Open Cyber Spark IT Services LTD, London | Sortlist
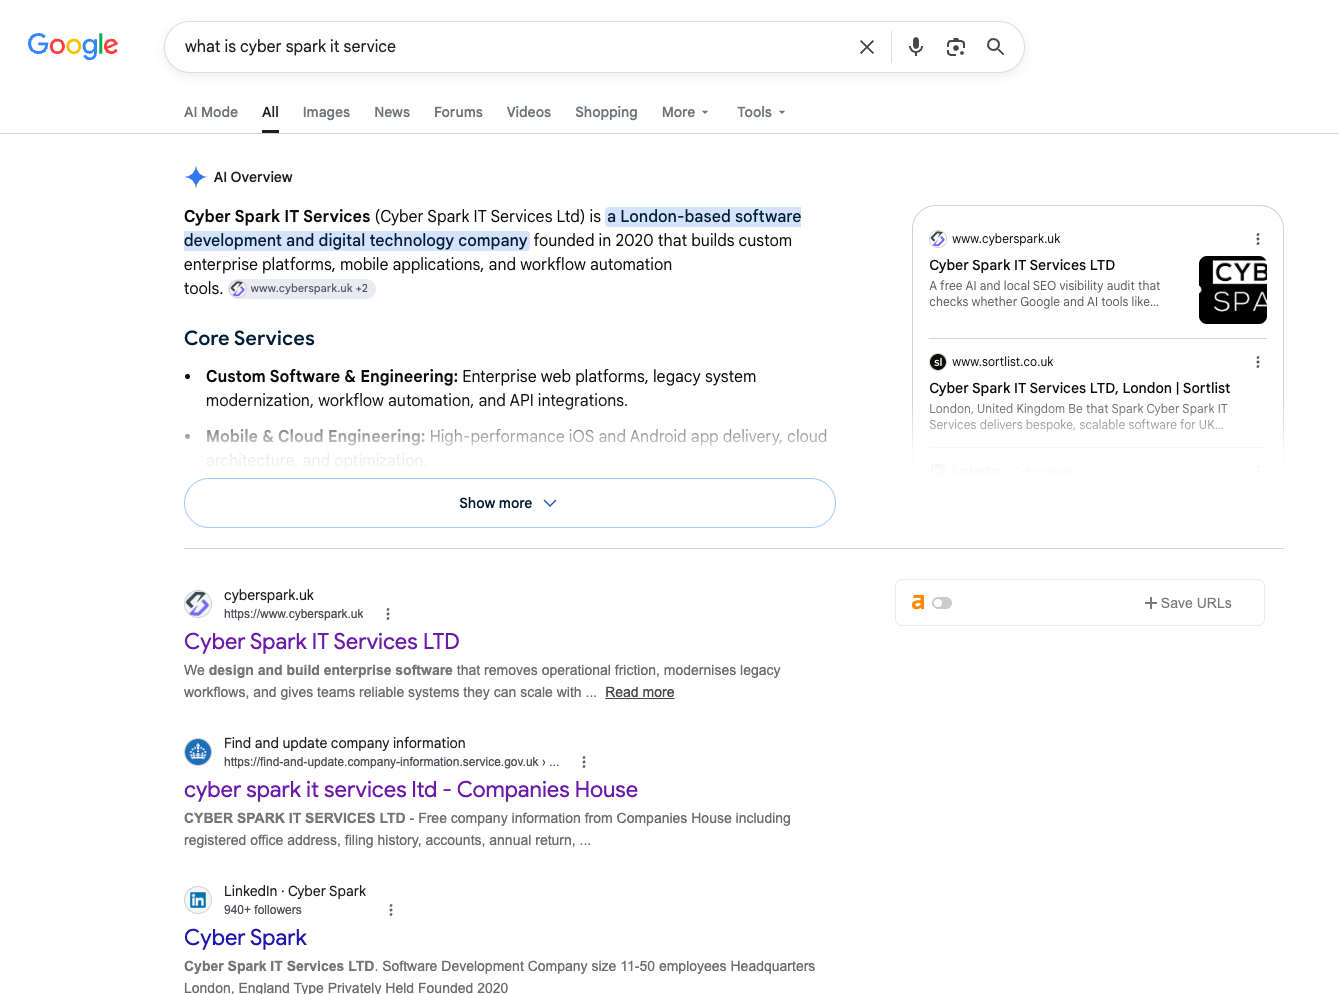Screen dimensions: 1339x994 click(x=1080, y=388)
